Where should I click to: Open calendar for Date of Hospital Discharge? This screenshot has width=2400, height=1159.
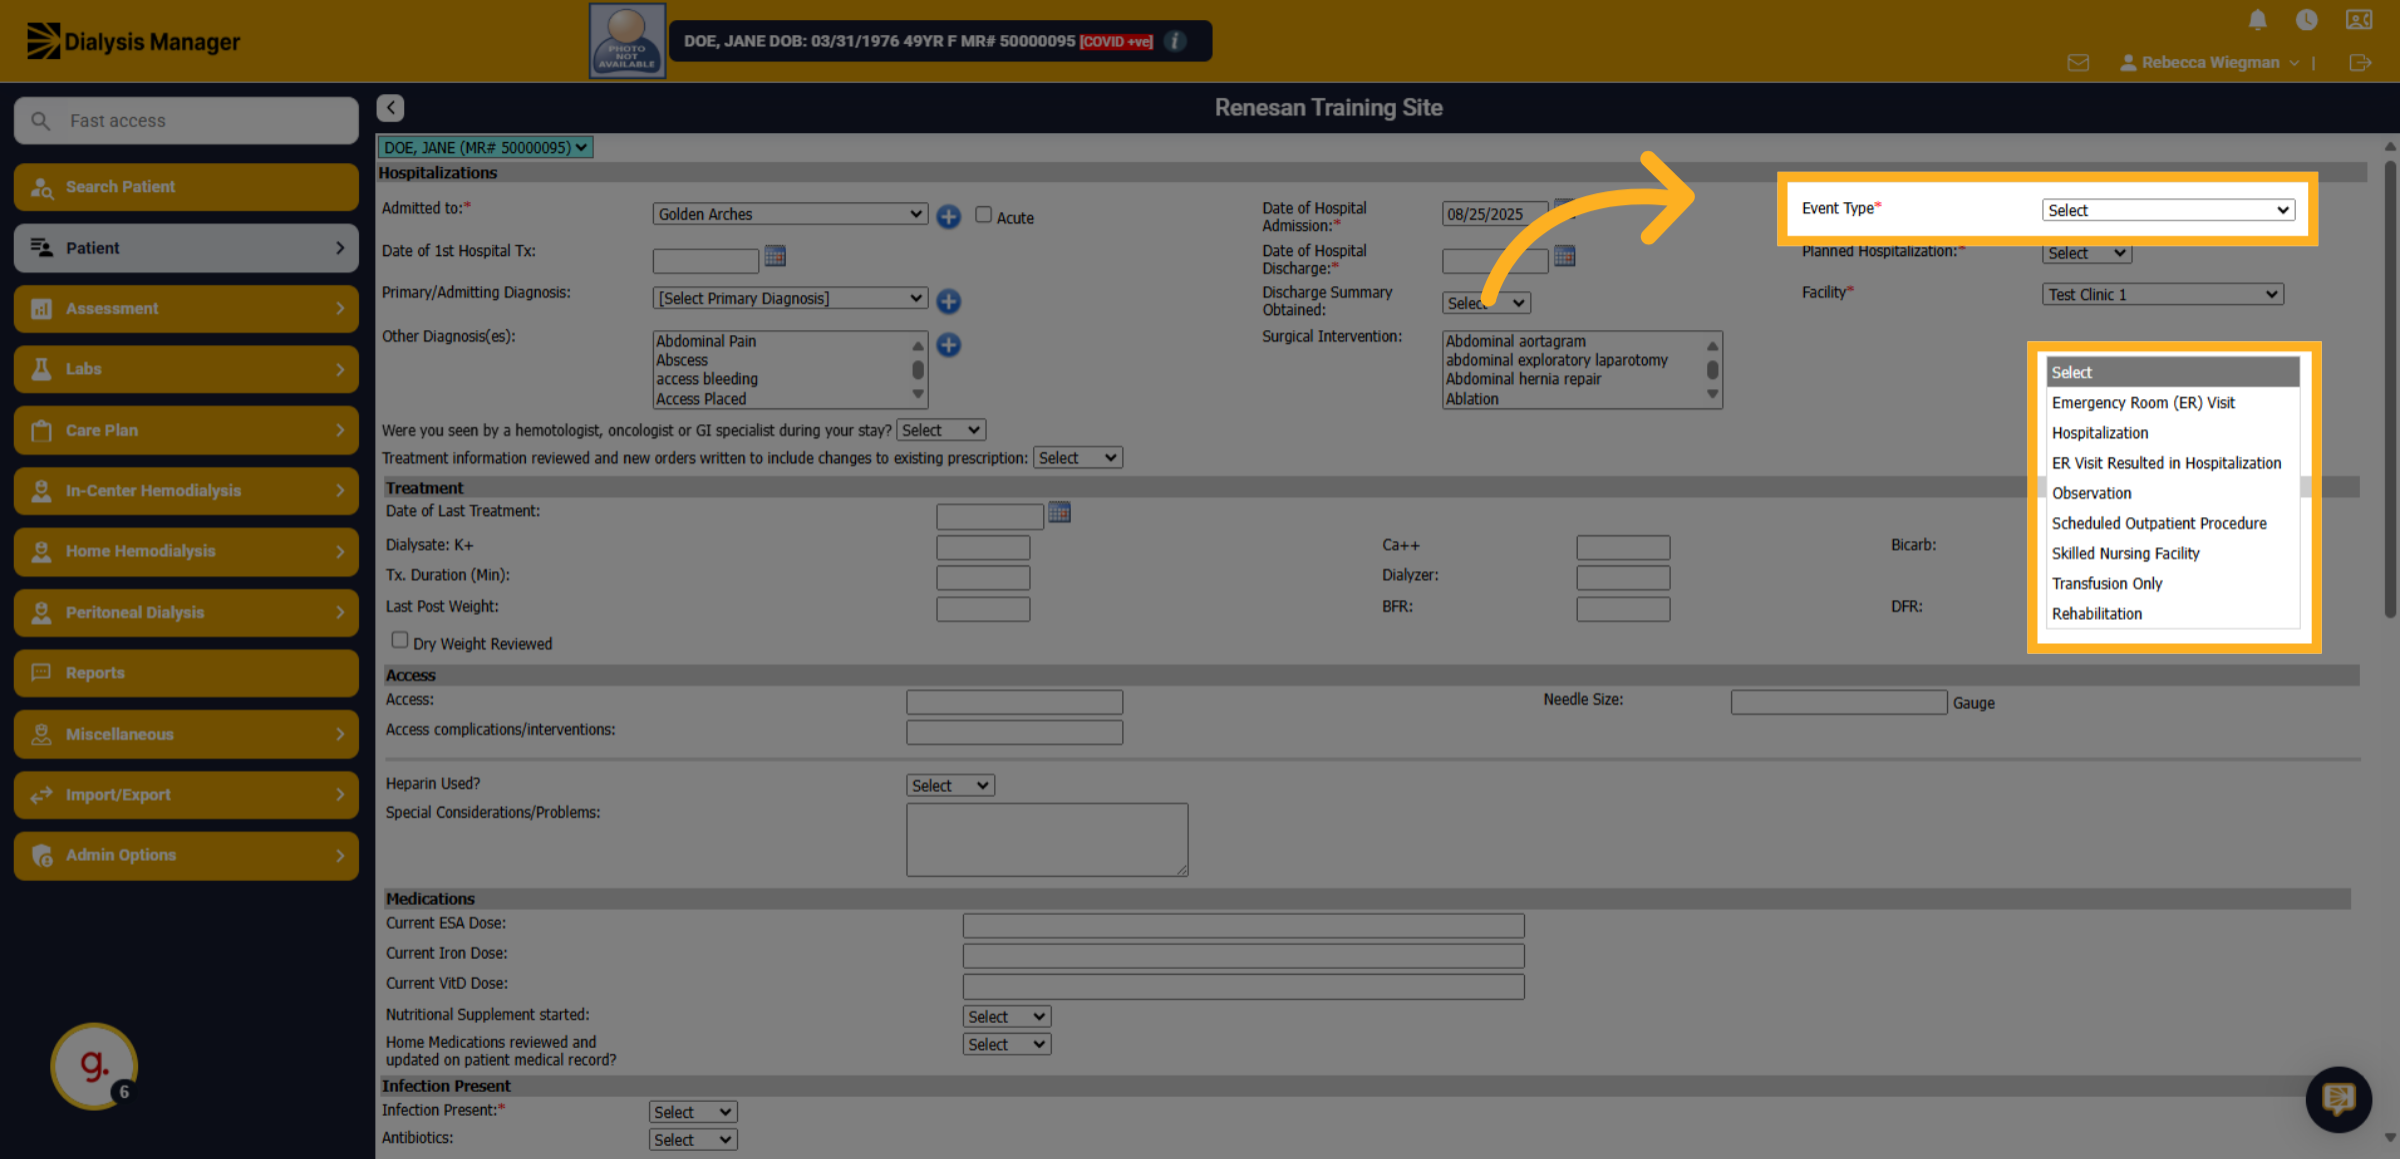pyautogui.click(x=1565, y=256)
